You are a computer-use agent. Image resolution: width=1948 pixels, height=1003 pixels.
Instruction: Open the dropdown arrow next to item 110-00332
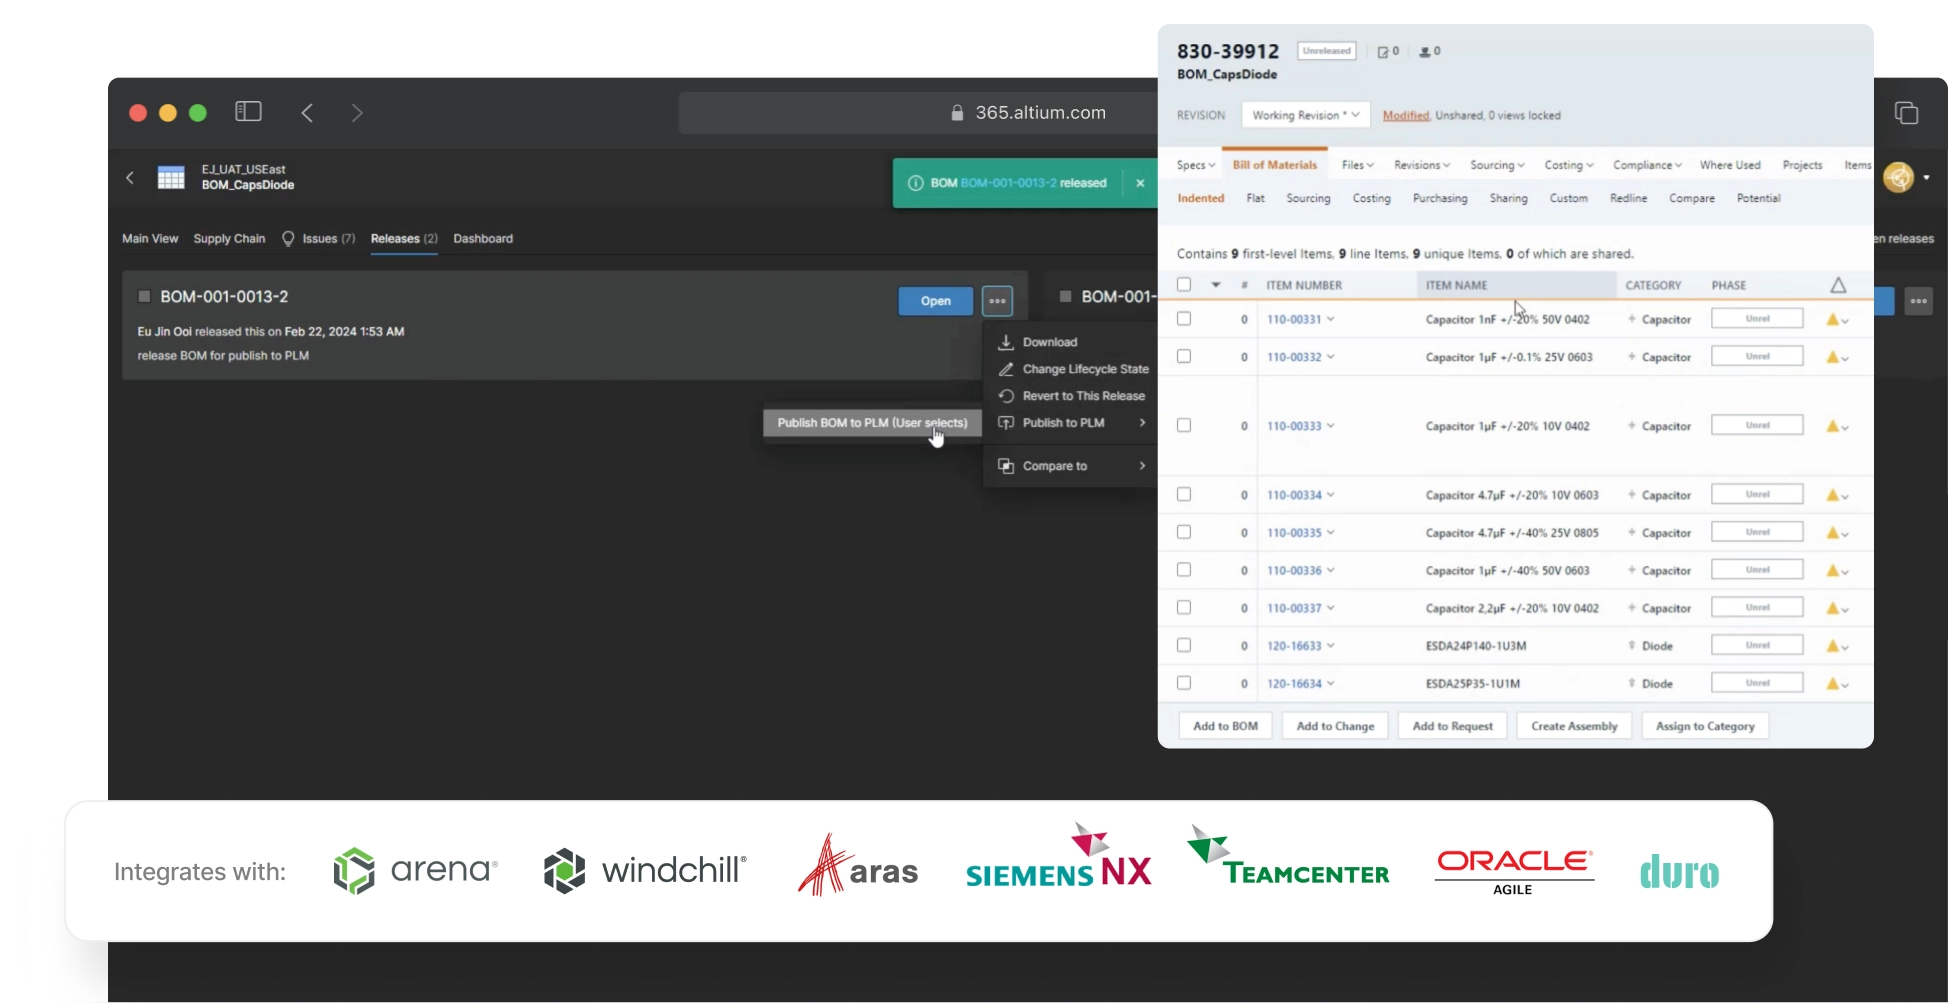1331,357
